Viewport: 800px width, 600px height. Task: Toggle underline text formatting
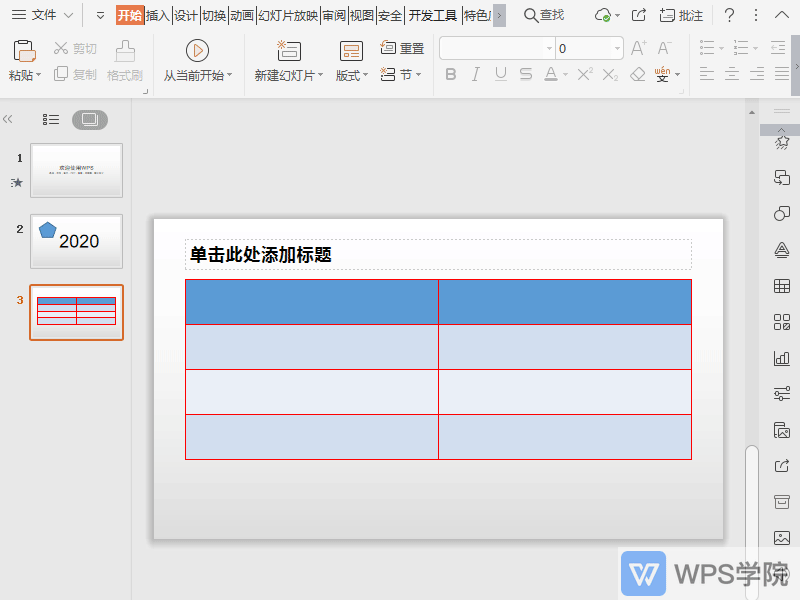coord(500,74)
